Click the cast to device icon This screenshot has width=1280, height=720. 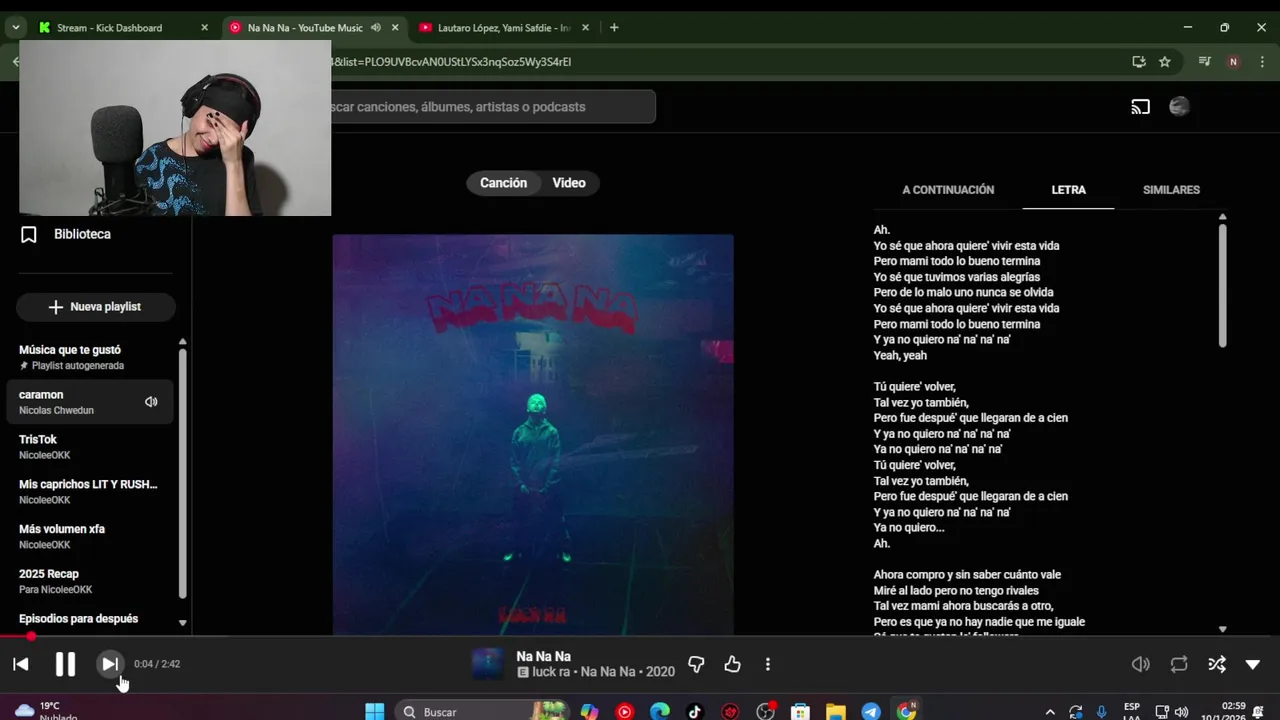click(1140, 107)
